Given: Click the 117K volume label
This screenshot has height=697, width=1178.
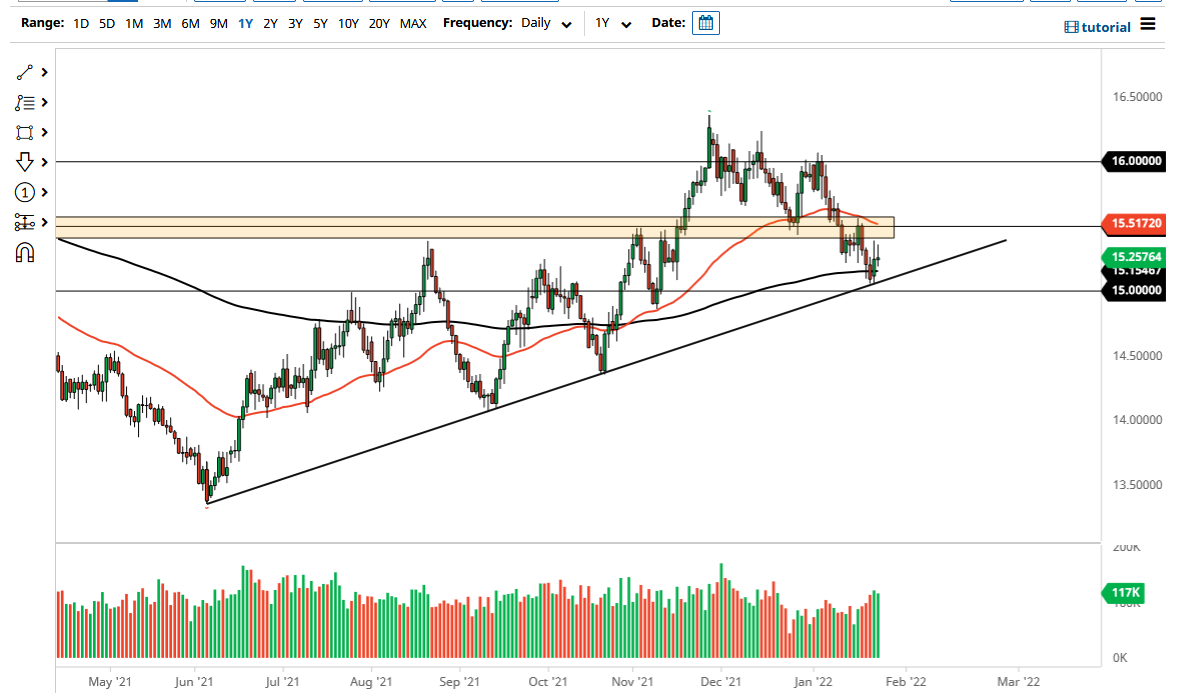Looking at the screenshot, I should pyautogui.click(x=1124, y=593).
